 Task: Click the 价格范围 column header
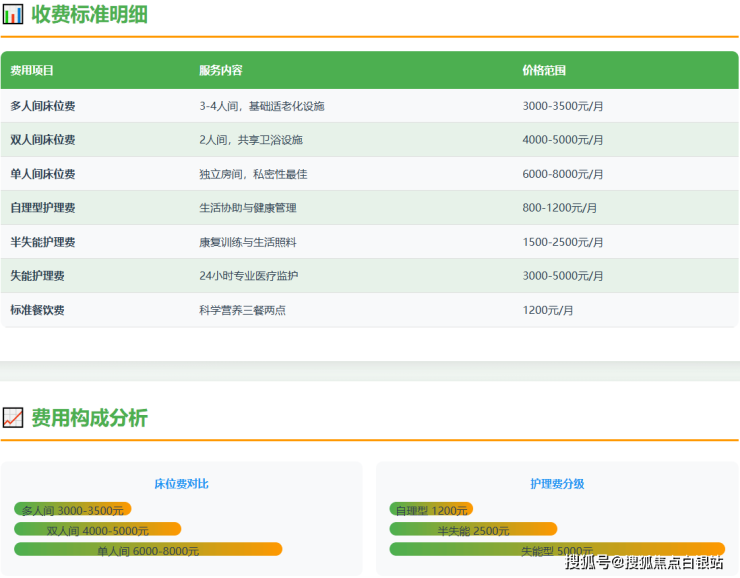tap(543, 71)
